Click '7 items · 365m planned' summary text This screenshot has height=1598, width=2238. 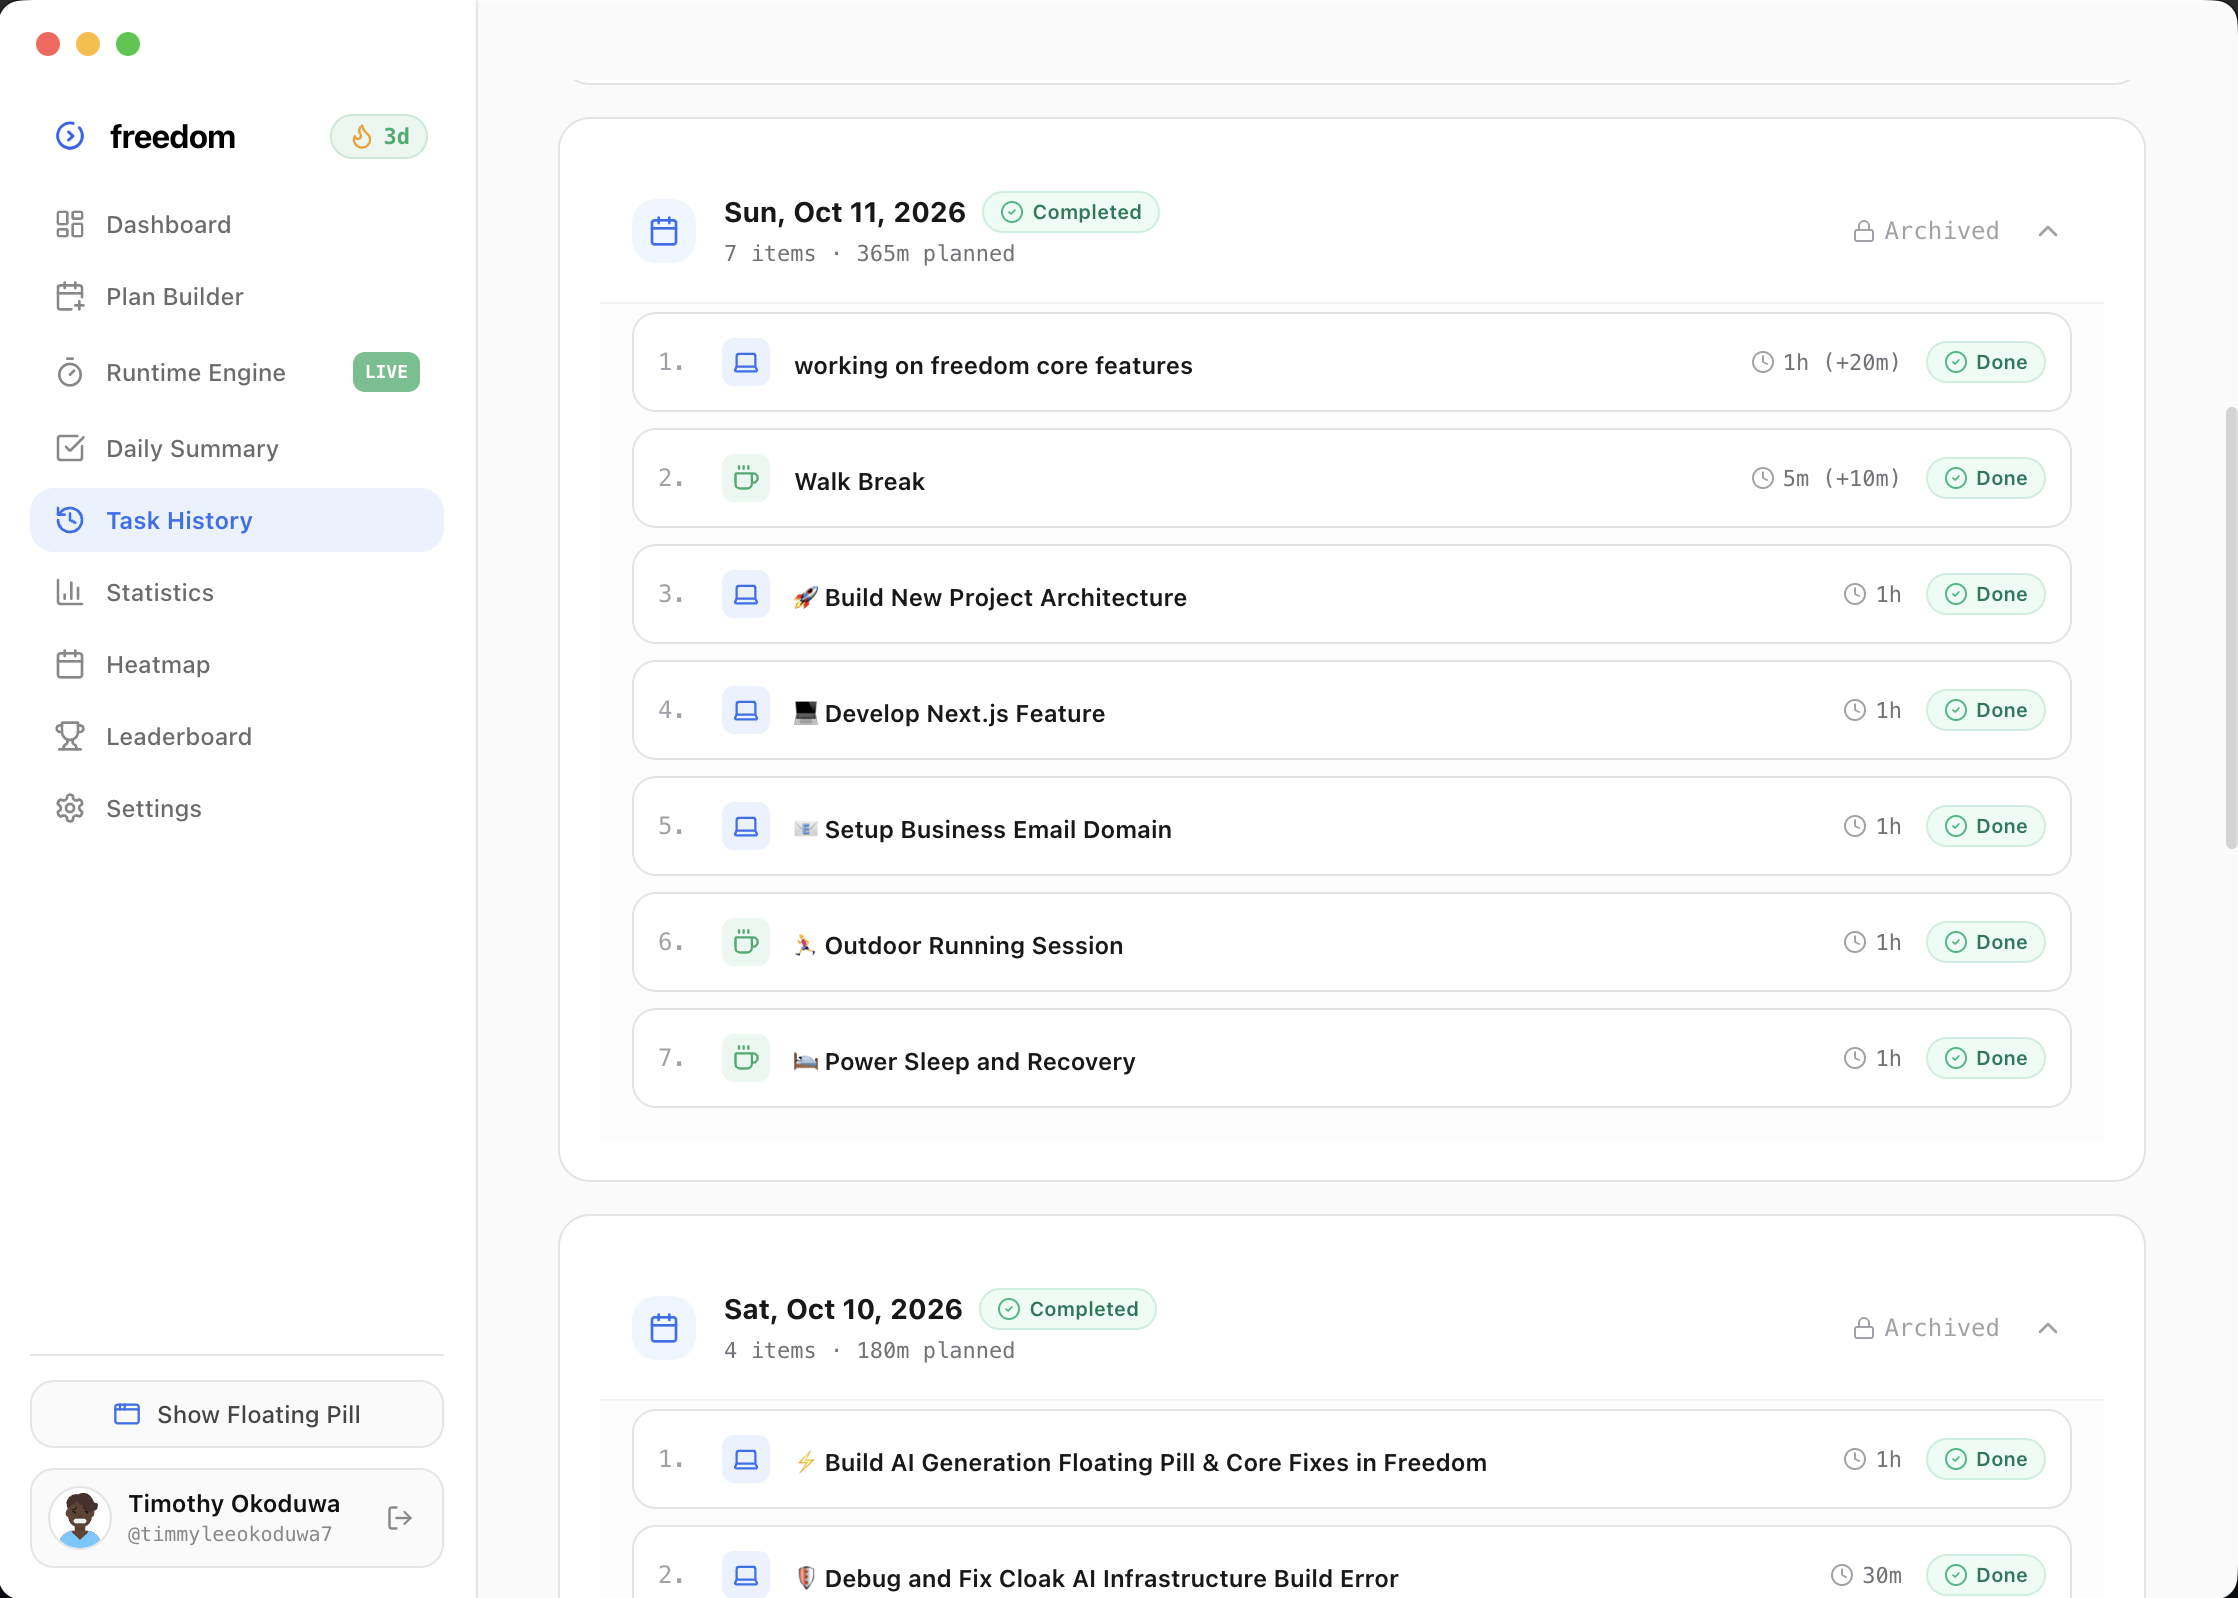869,254
